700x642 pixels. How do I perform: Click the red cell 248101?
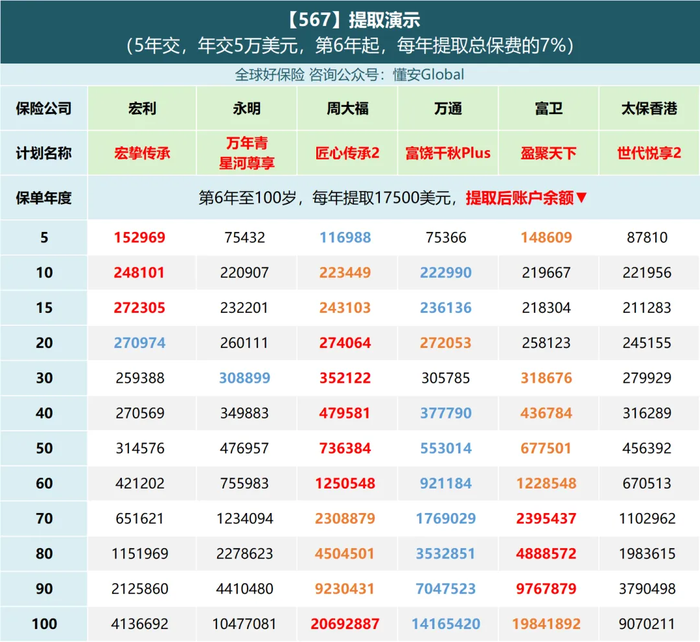click(x=139, y=273)
